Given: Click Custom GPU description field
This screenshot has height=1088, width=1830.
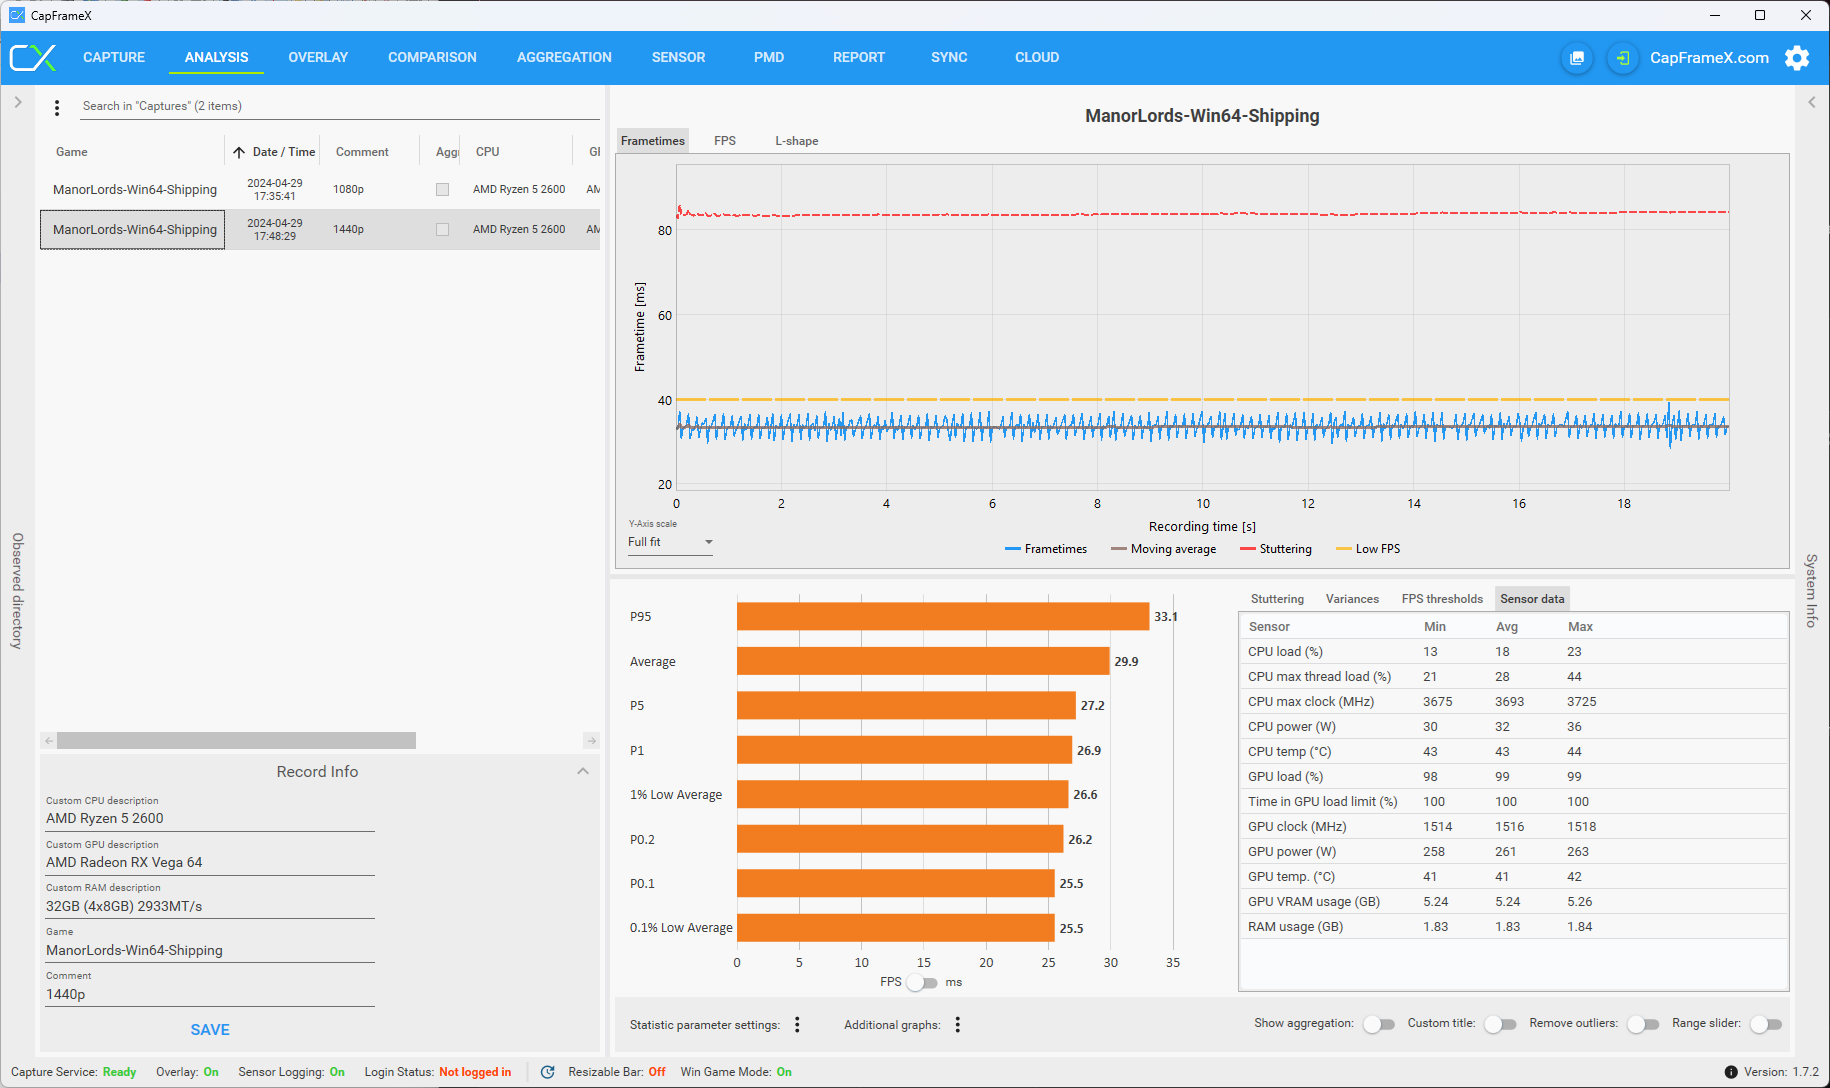Looking at the screenshot, I should pos(210,862).
